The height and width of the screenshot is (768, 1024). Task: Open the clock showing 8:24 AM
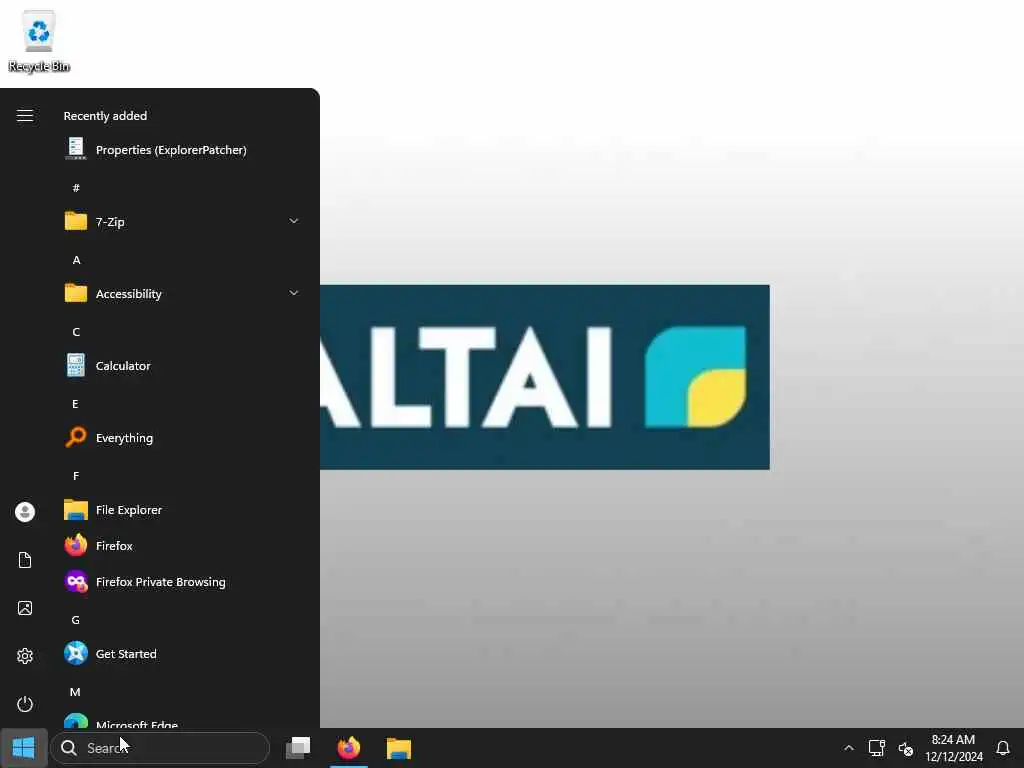953,748
